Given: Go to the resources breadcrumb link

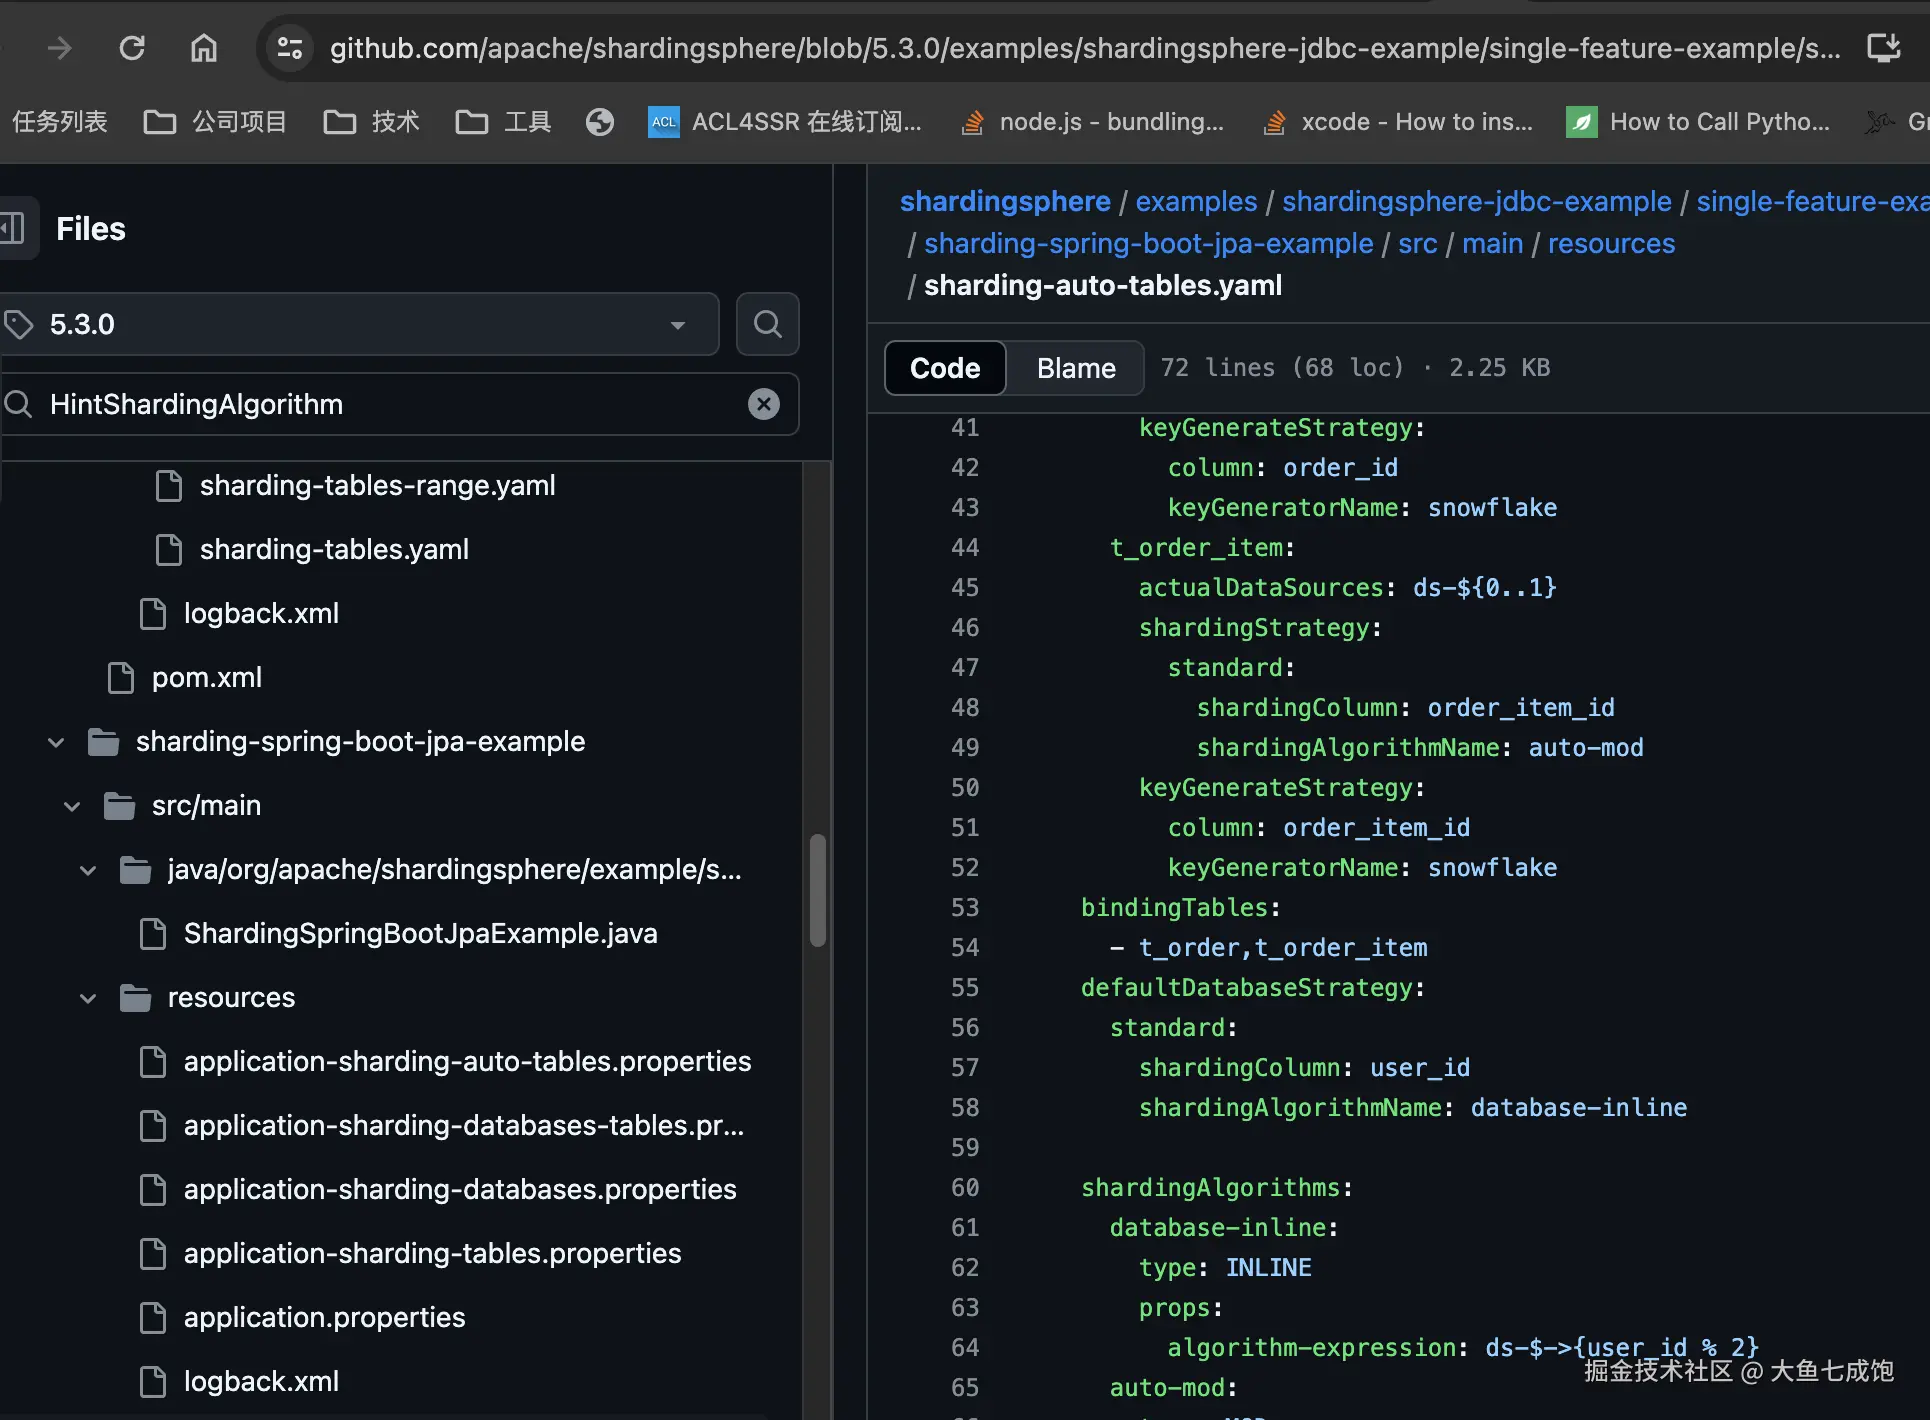Looking at the screenshot, I should tap(1610, 243).
